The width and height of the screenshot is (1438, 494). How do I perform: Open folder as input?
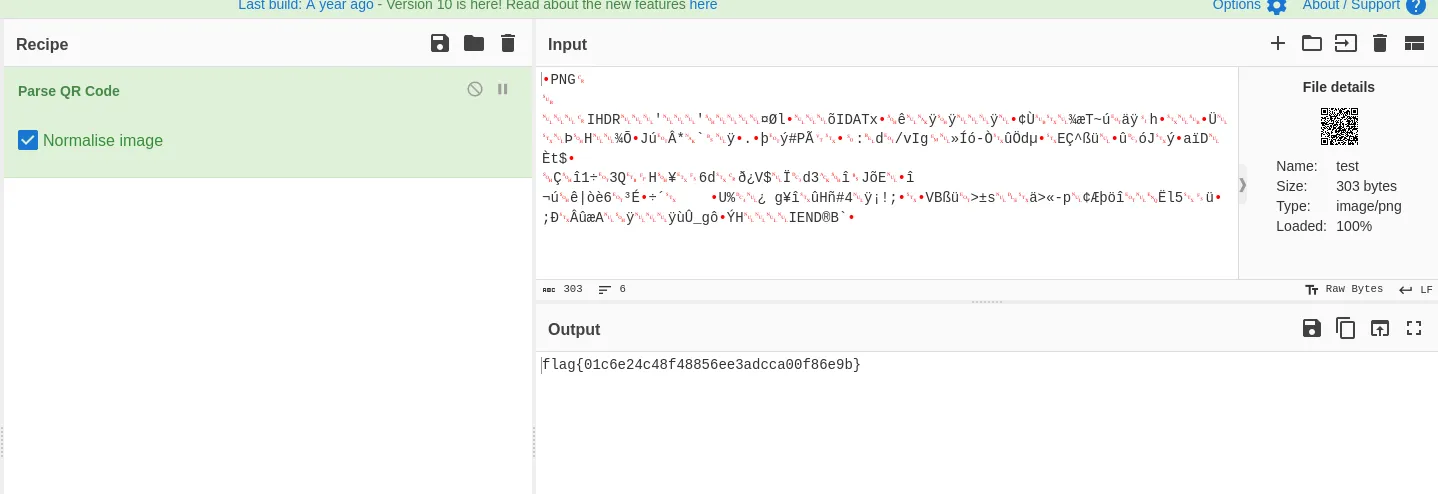click(x=1311, y=43)
